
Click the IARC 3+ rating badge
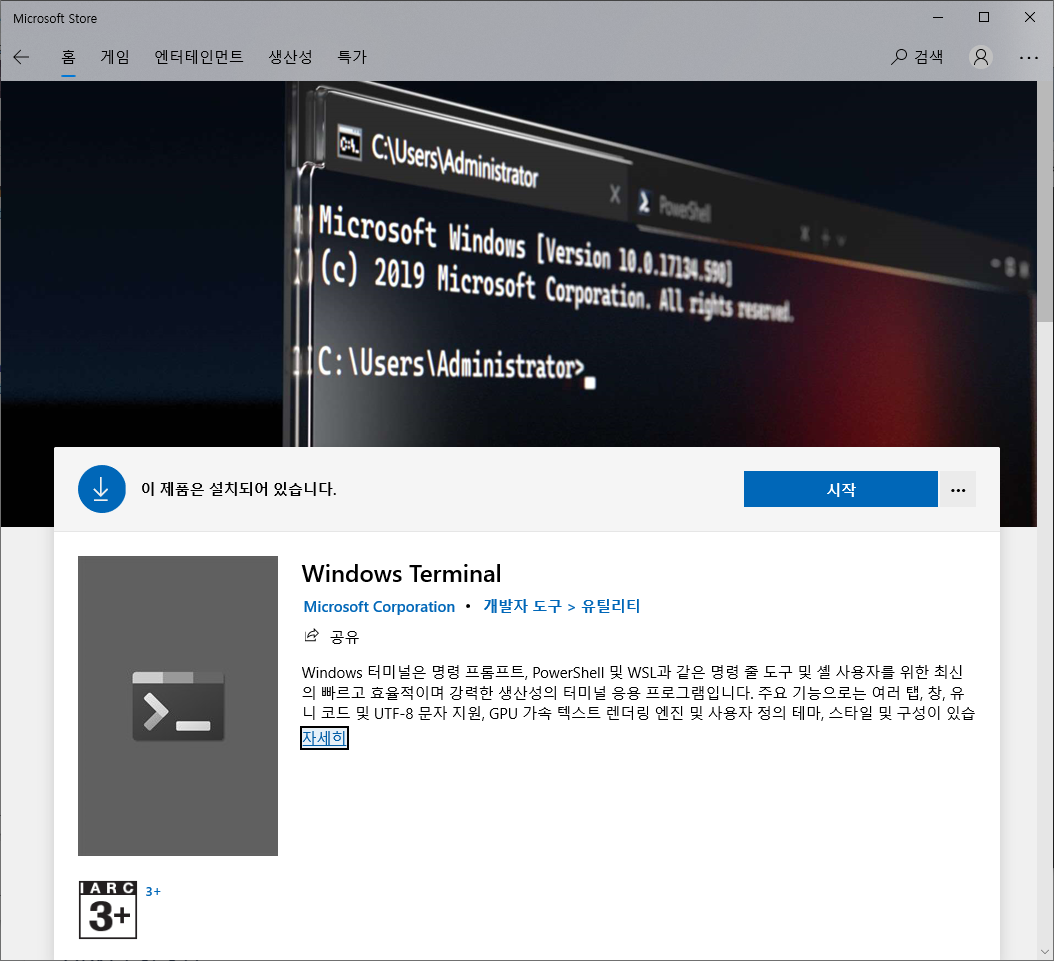click(108, 910)
